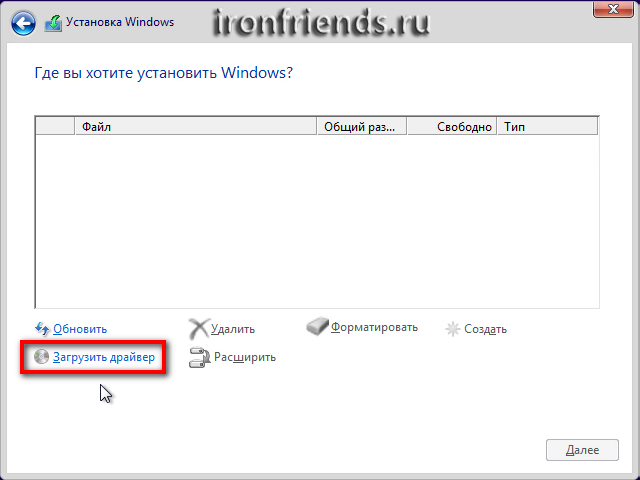The image size is (640, 480).
Task: Click the Создать star icon
Action: (x=453, y=328)
